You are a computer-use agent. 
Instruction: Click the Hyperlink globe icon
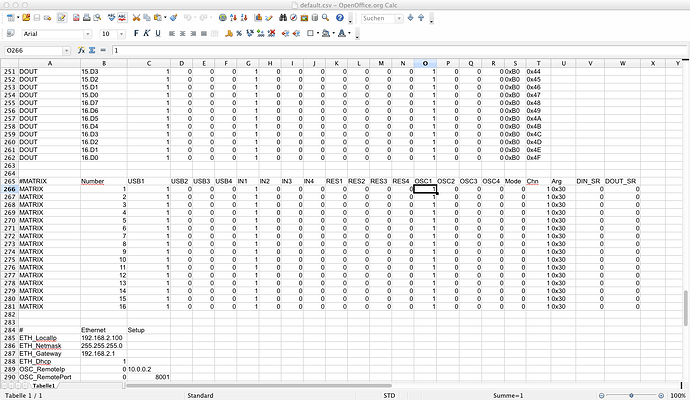(x=223, y=18)
